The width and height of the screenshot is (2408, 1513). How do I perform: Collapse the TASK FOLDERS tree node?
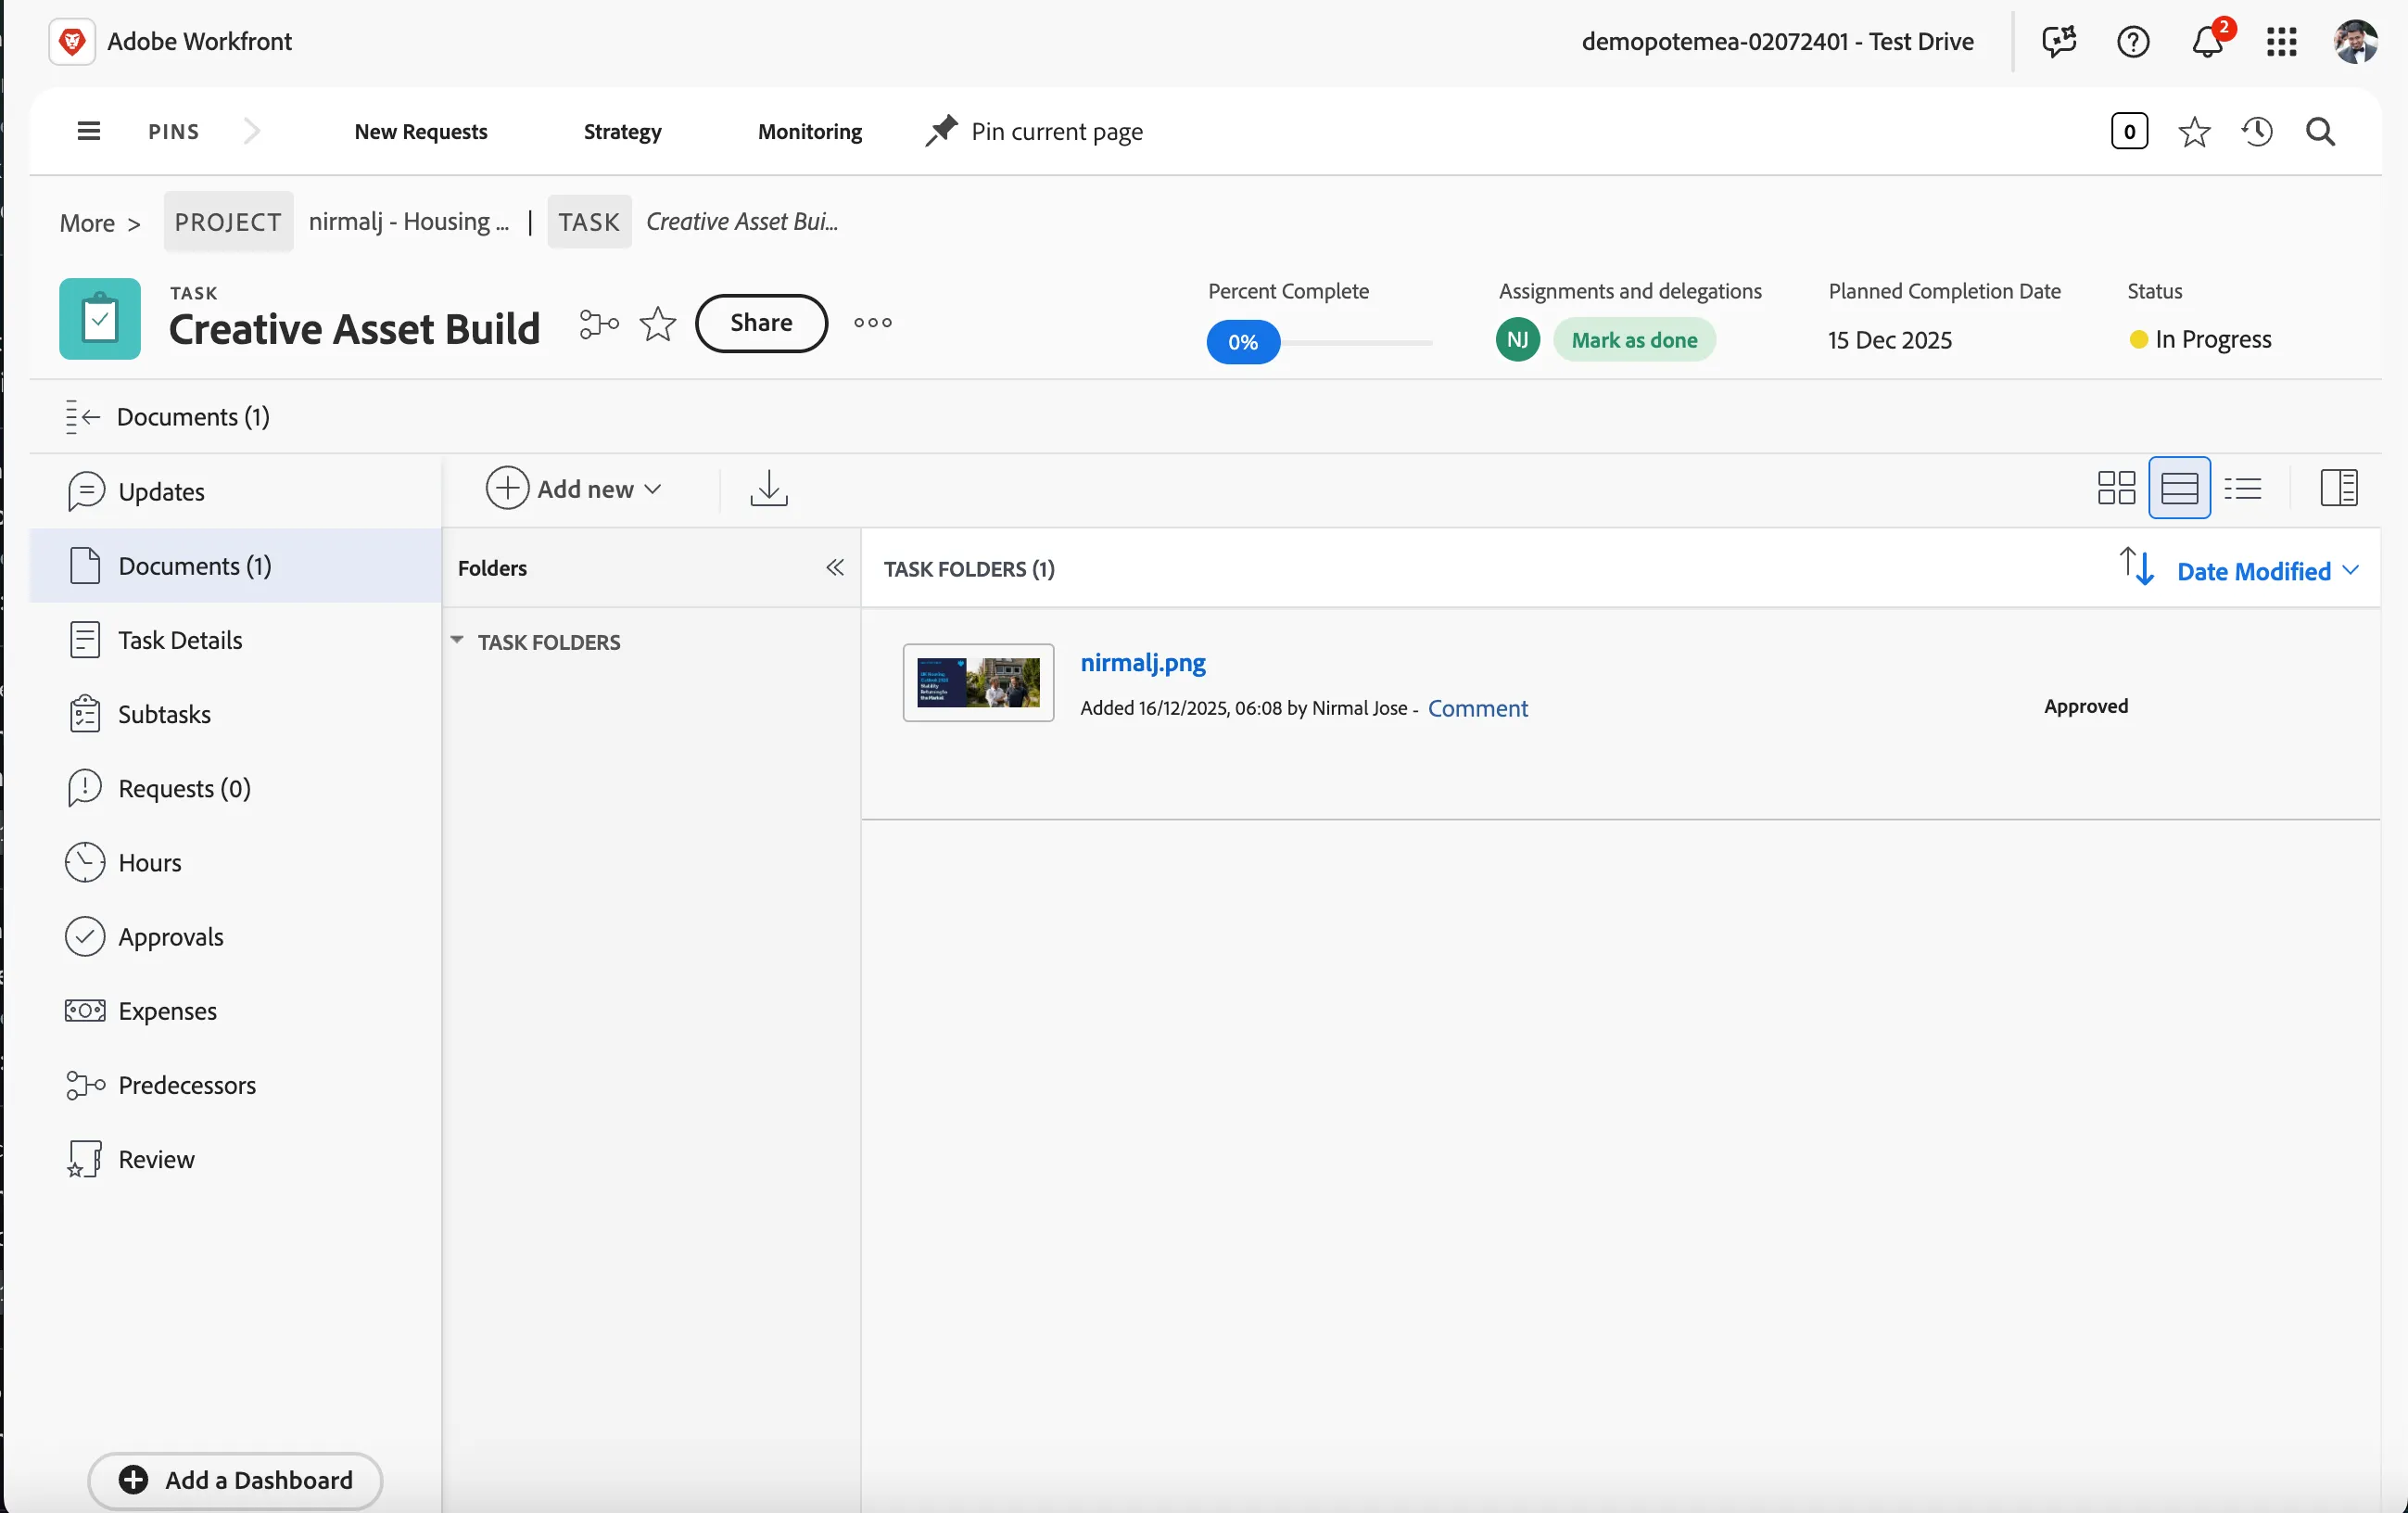[x=456, y=641]
